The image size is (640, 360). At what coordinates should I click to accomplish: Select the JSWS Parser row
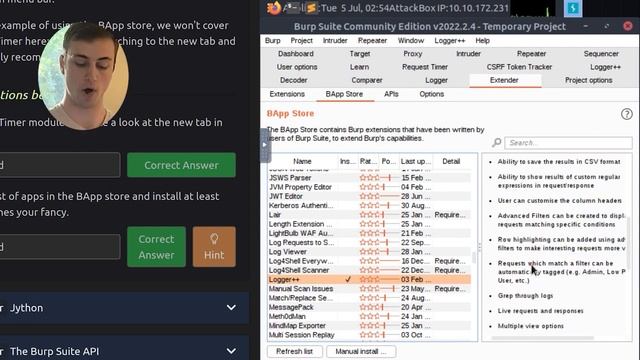pos(369,178)
